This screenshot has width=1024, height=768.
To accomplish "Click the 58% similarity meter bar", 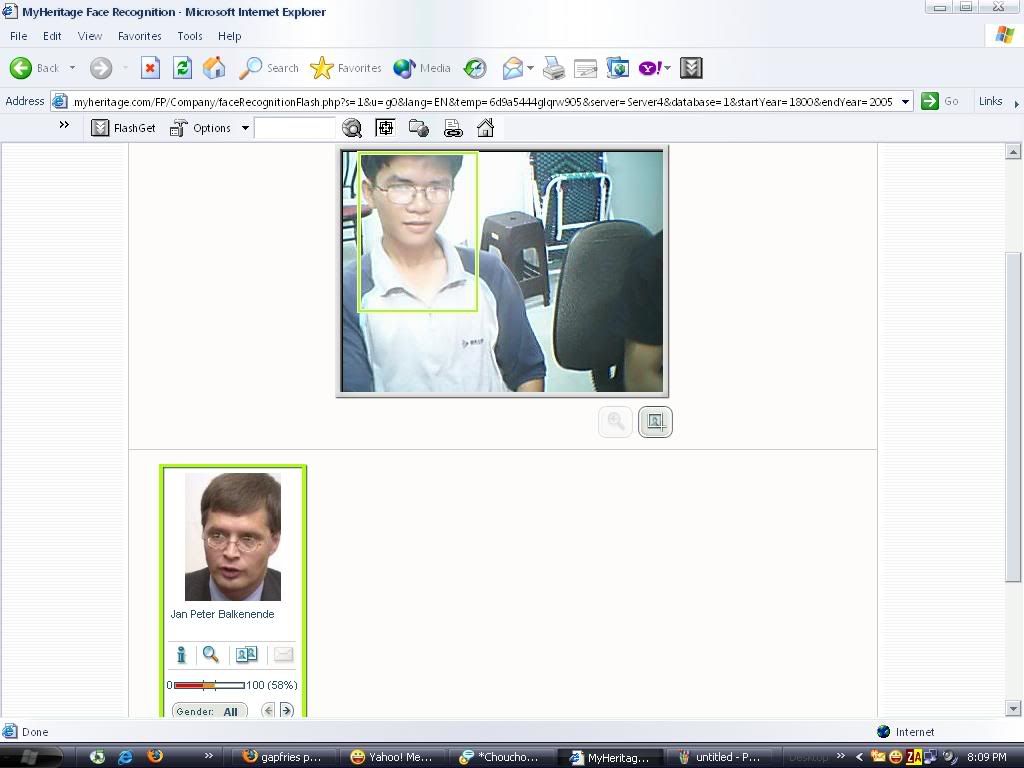I will pyautogui.click(x=209, y=685).
